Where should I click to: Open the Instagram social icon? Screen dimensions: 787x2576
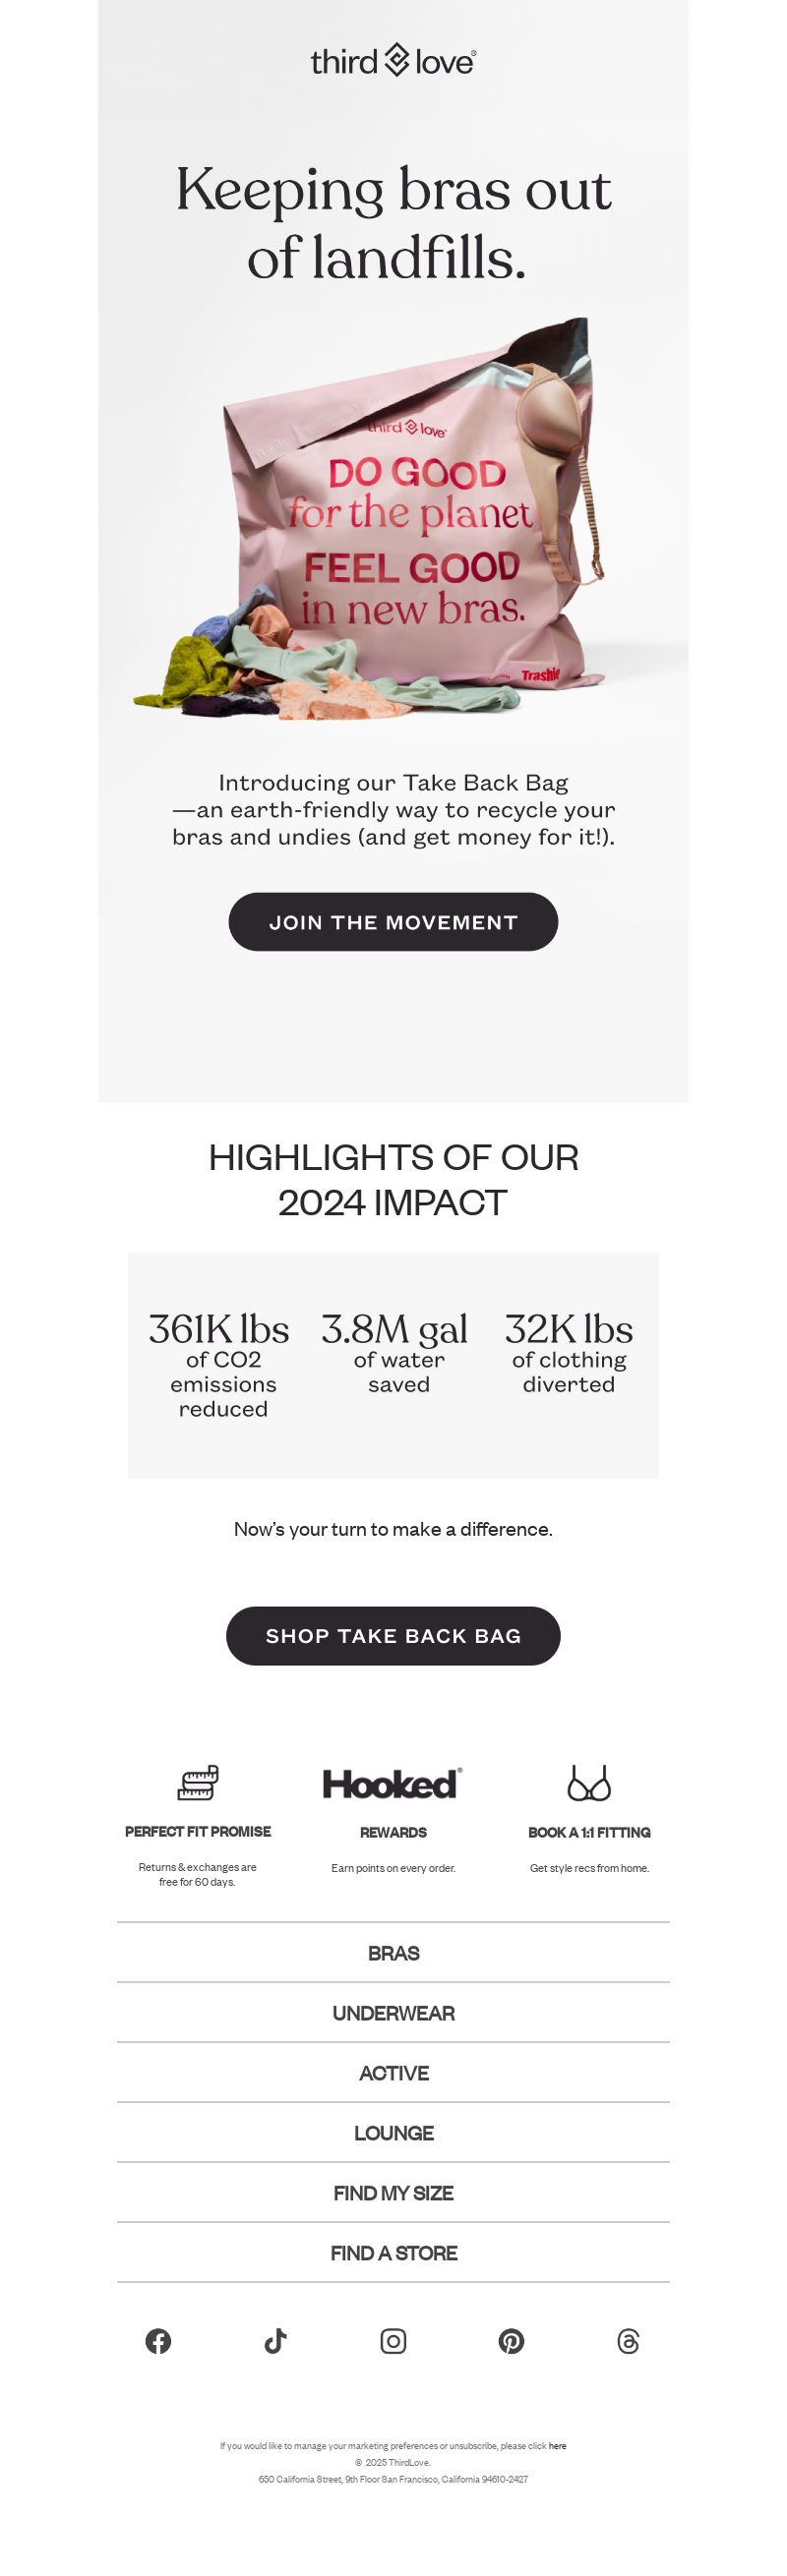click(393, 2341)
